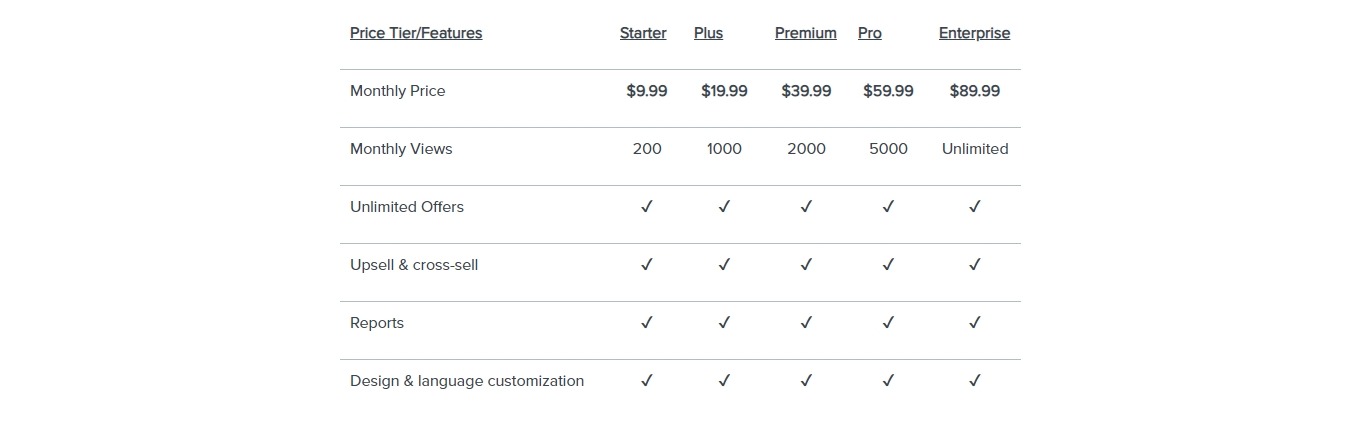
Task: Click Starter checkmark in Reports row
Action: [647, 323]
